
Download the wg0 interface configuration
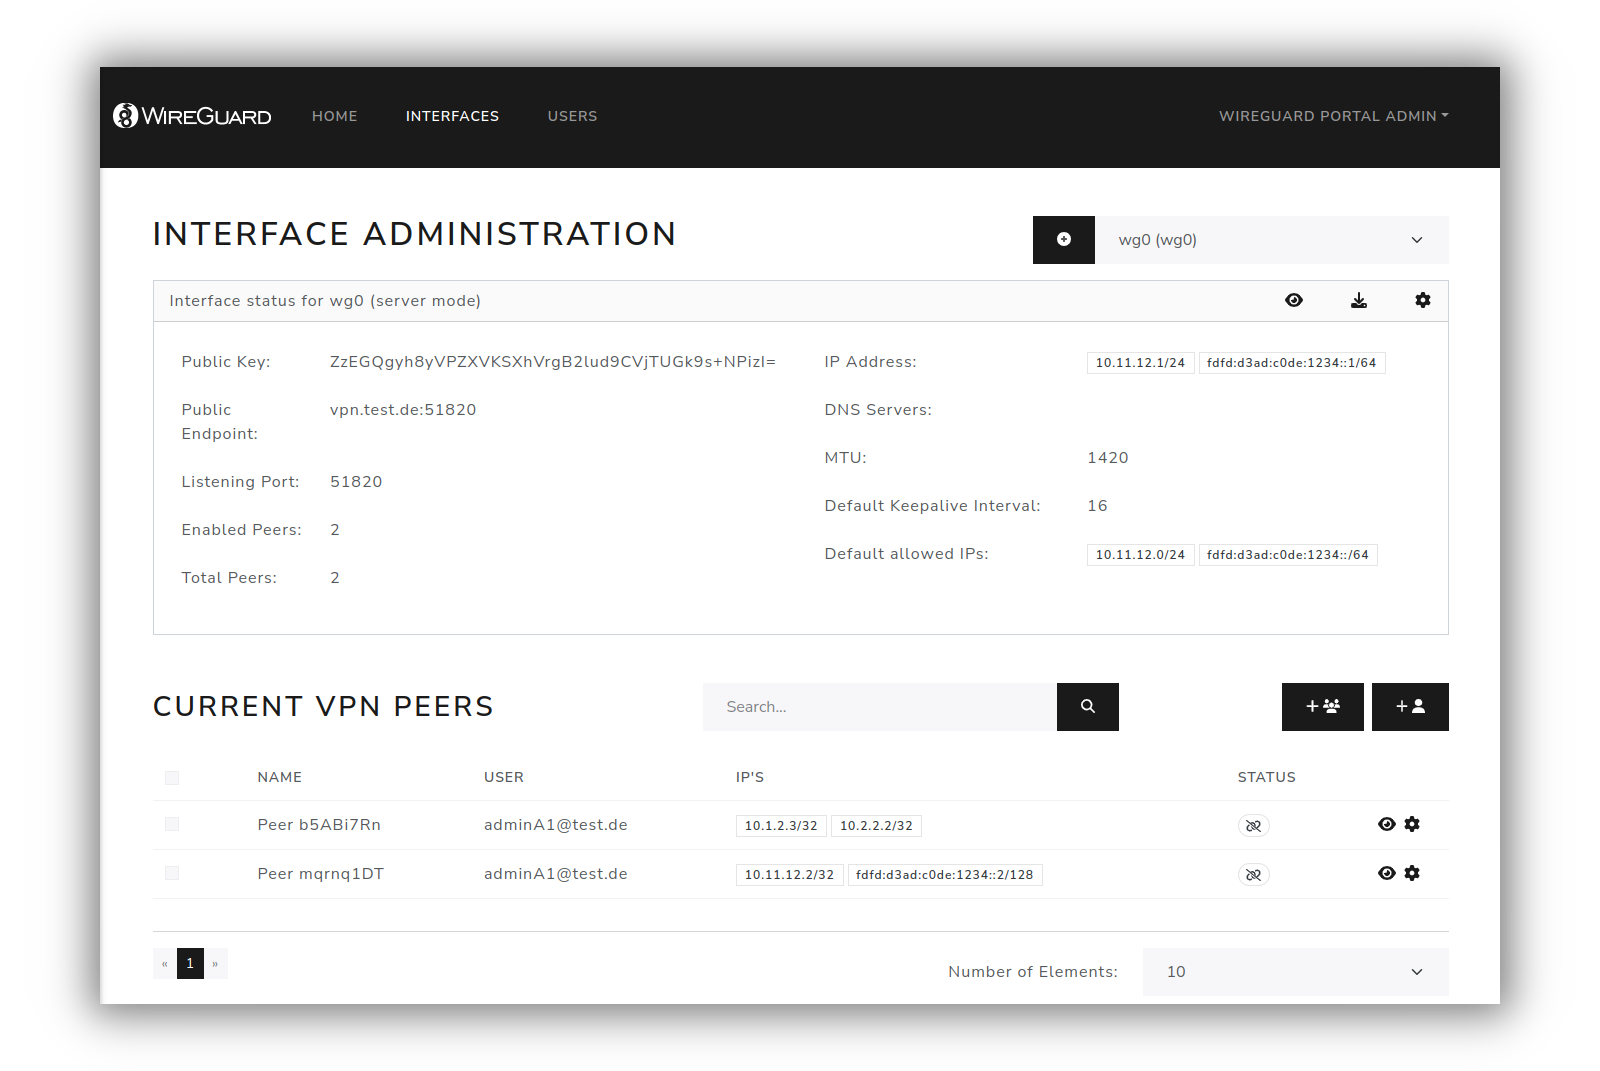pos(1358,301)
